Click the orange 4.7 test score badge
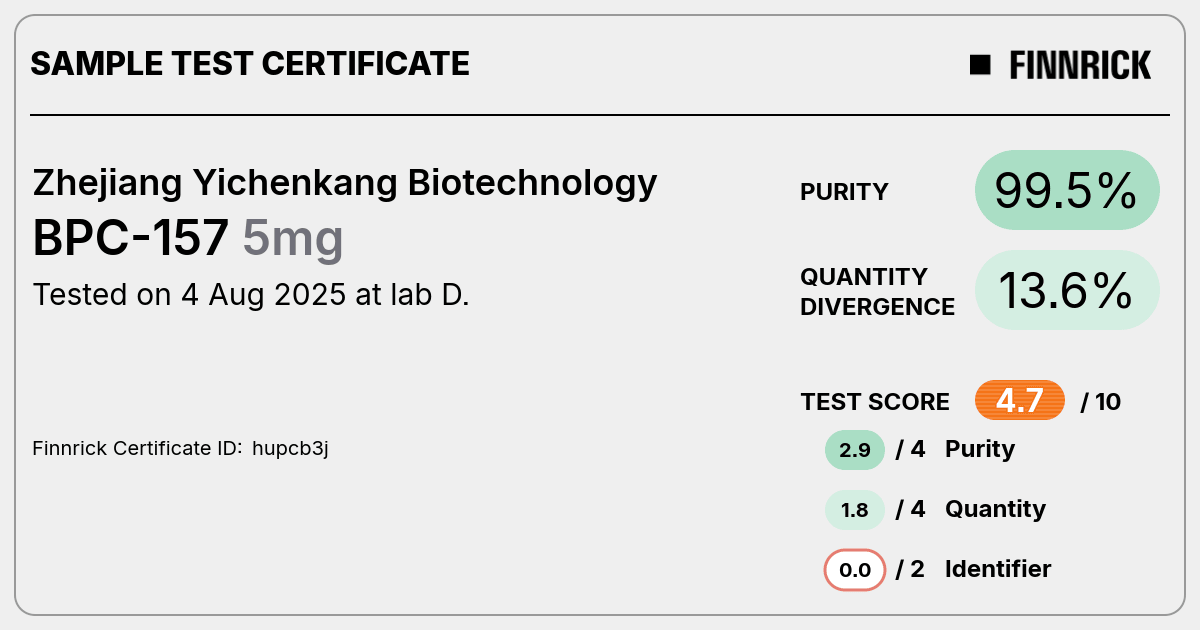The width and height of the screenshot is (1200, 630). click(1020, 401)
